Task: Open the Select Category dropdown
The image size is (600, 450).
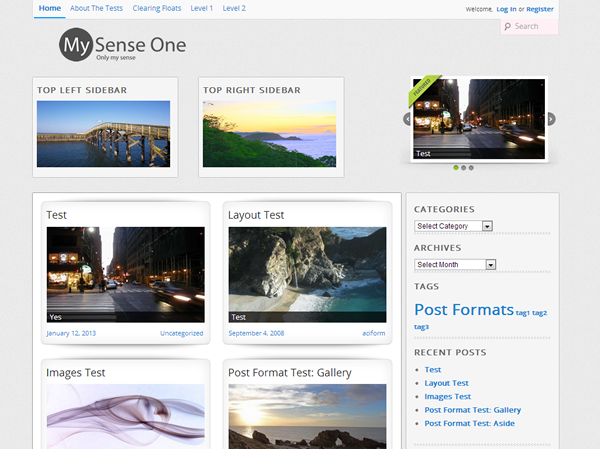Action: [453, 226]
